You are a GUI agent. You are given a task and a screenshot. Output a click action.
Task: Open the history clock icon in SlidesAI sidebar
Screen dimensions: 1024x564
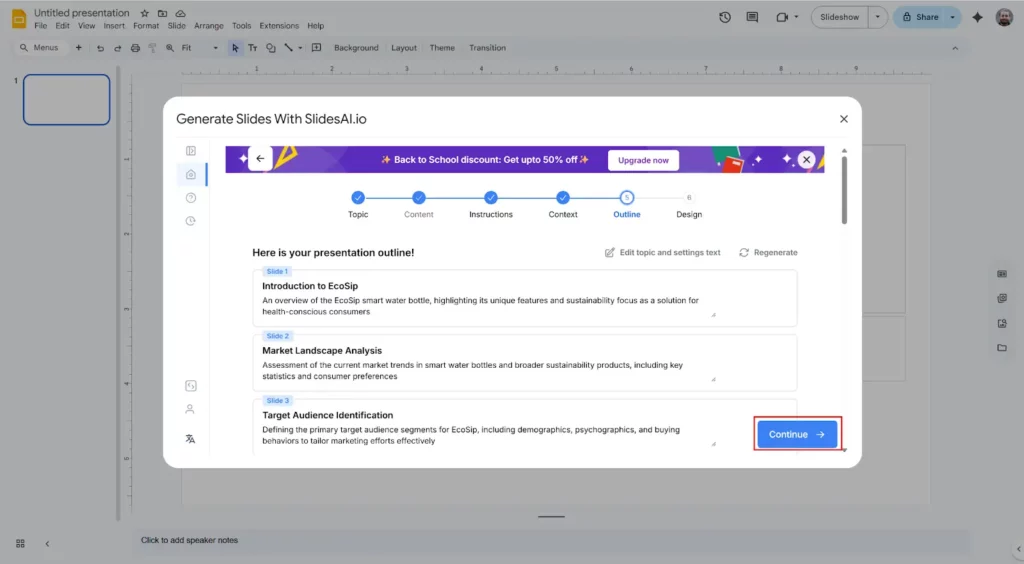191,221
